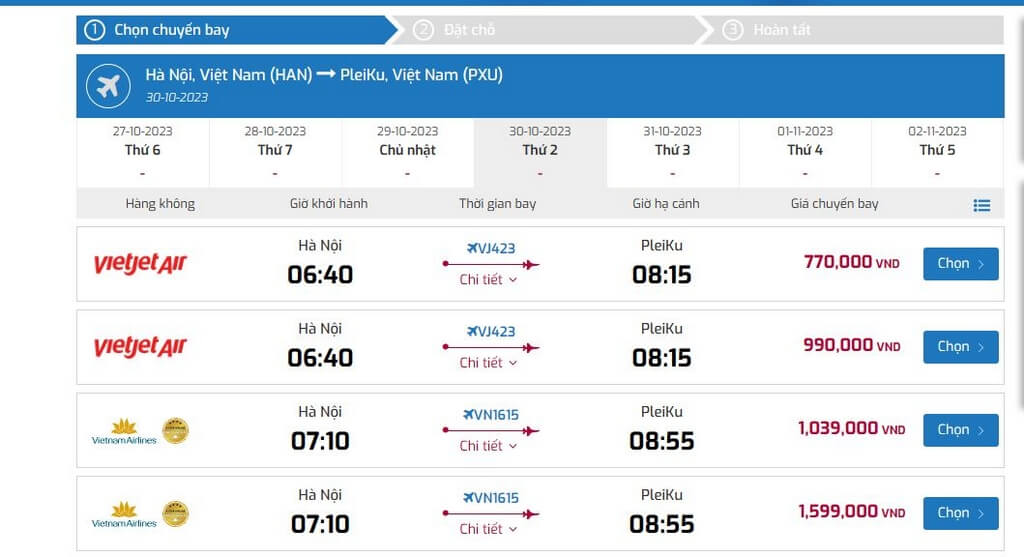
Task: Open Chi tiết for 1,599,000 VND flight
Action: [x=489, y=529]
